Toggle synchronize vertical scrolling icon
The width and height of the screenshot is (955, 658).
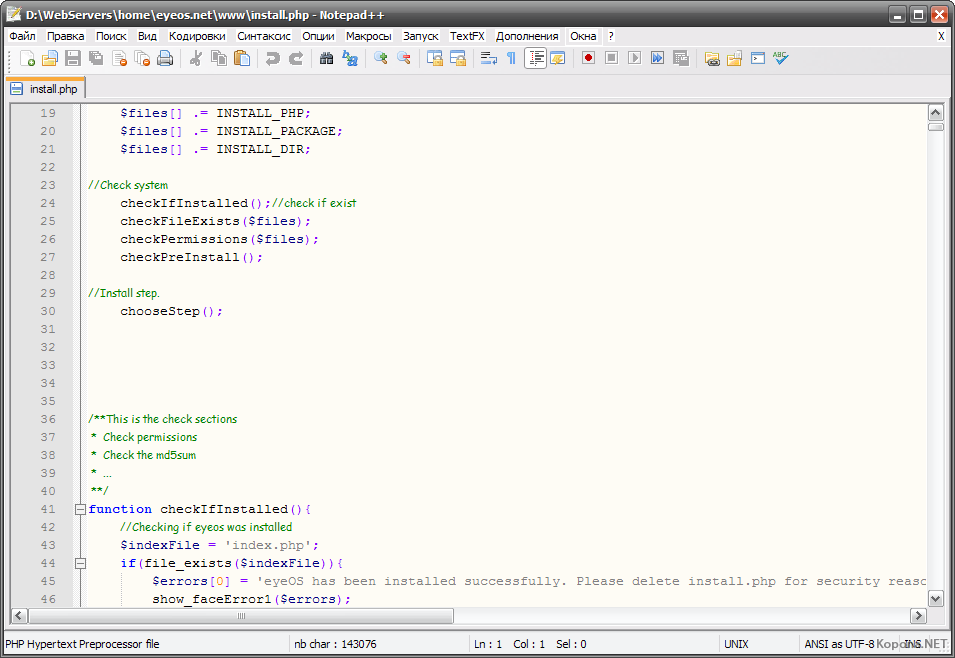pyautogui.click(x=435, y=58)
